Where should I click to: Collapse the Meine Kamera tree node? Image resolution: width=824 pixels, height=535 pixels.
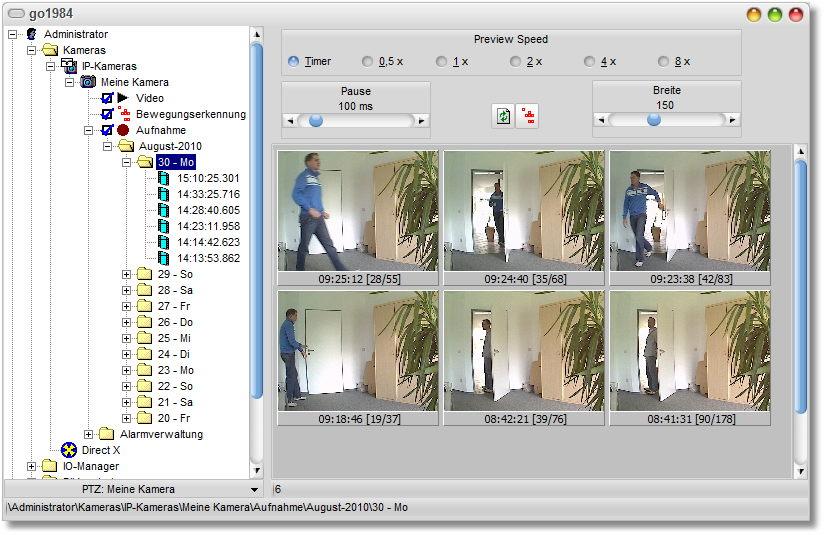coord(69,82)
